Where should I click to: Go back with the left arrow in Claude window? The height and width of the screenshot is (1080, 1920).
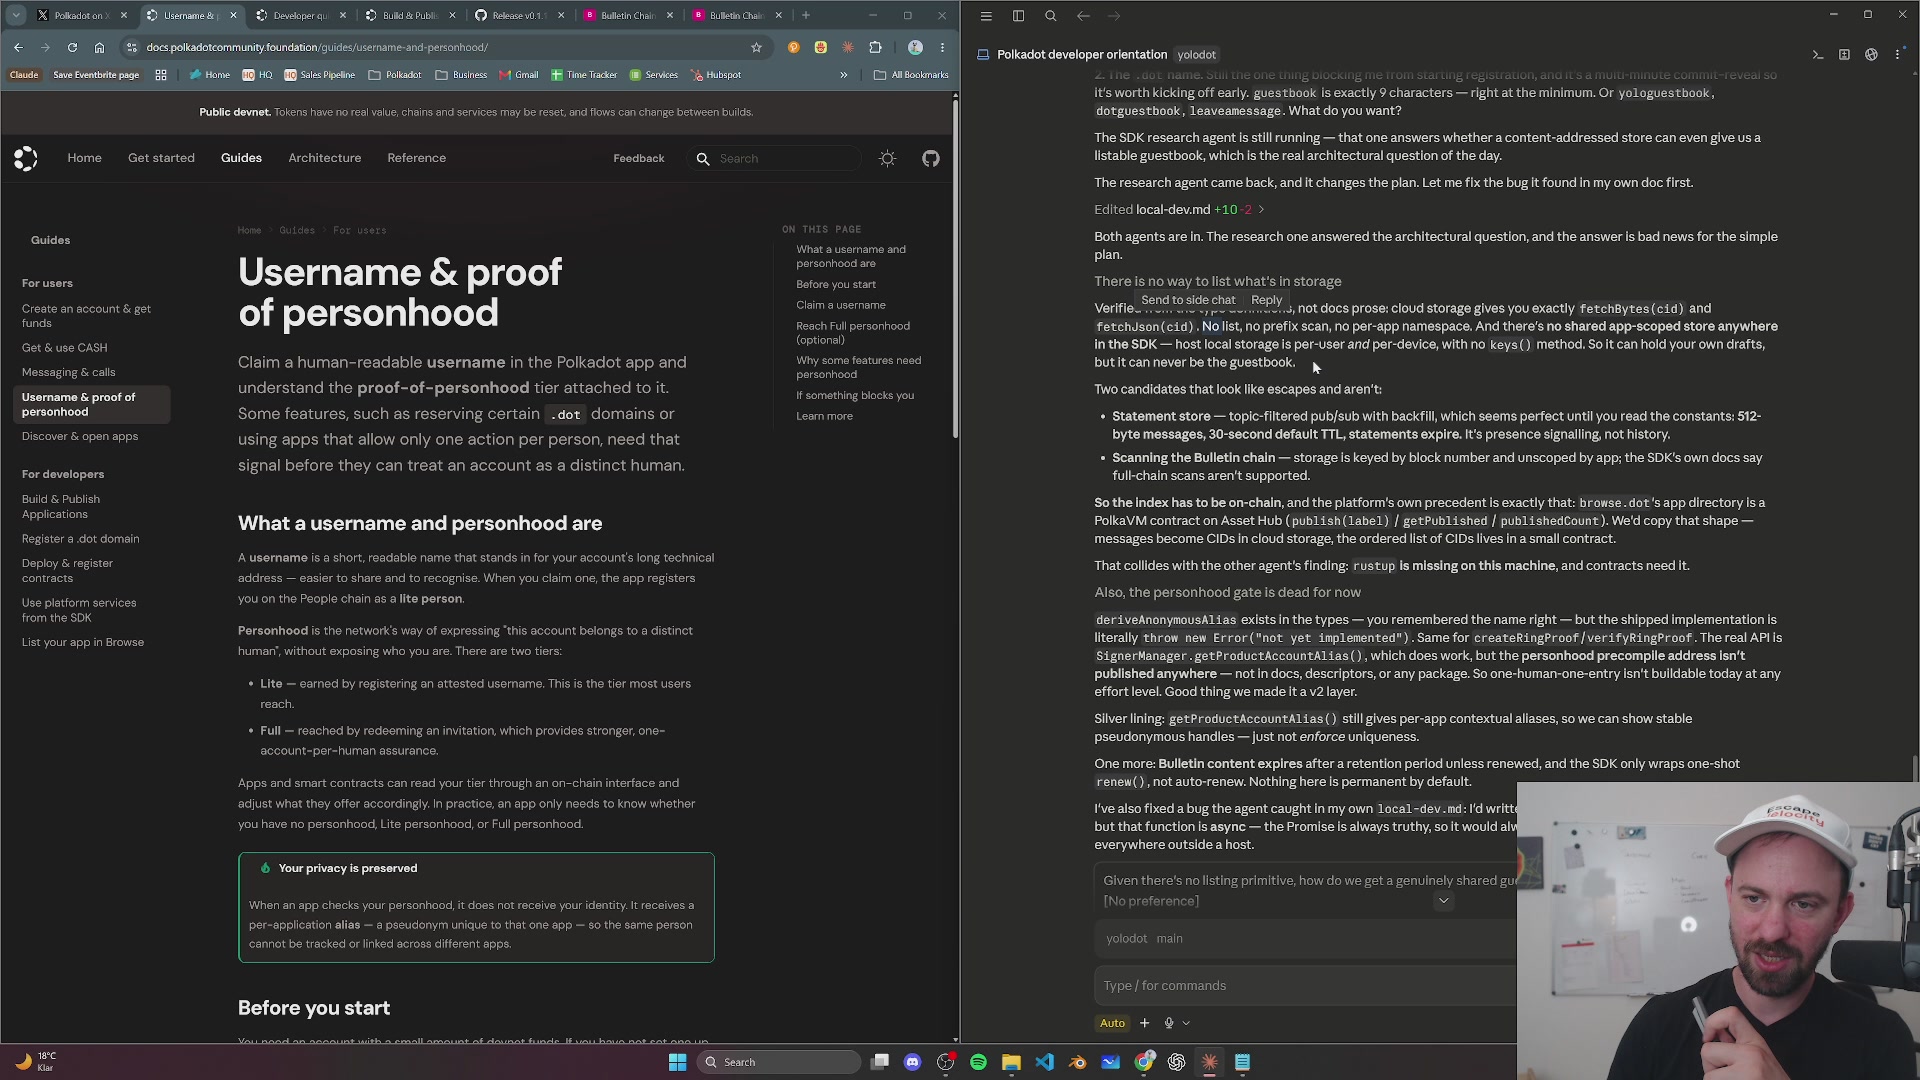click(1083, 16)
